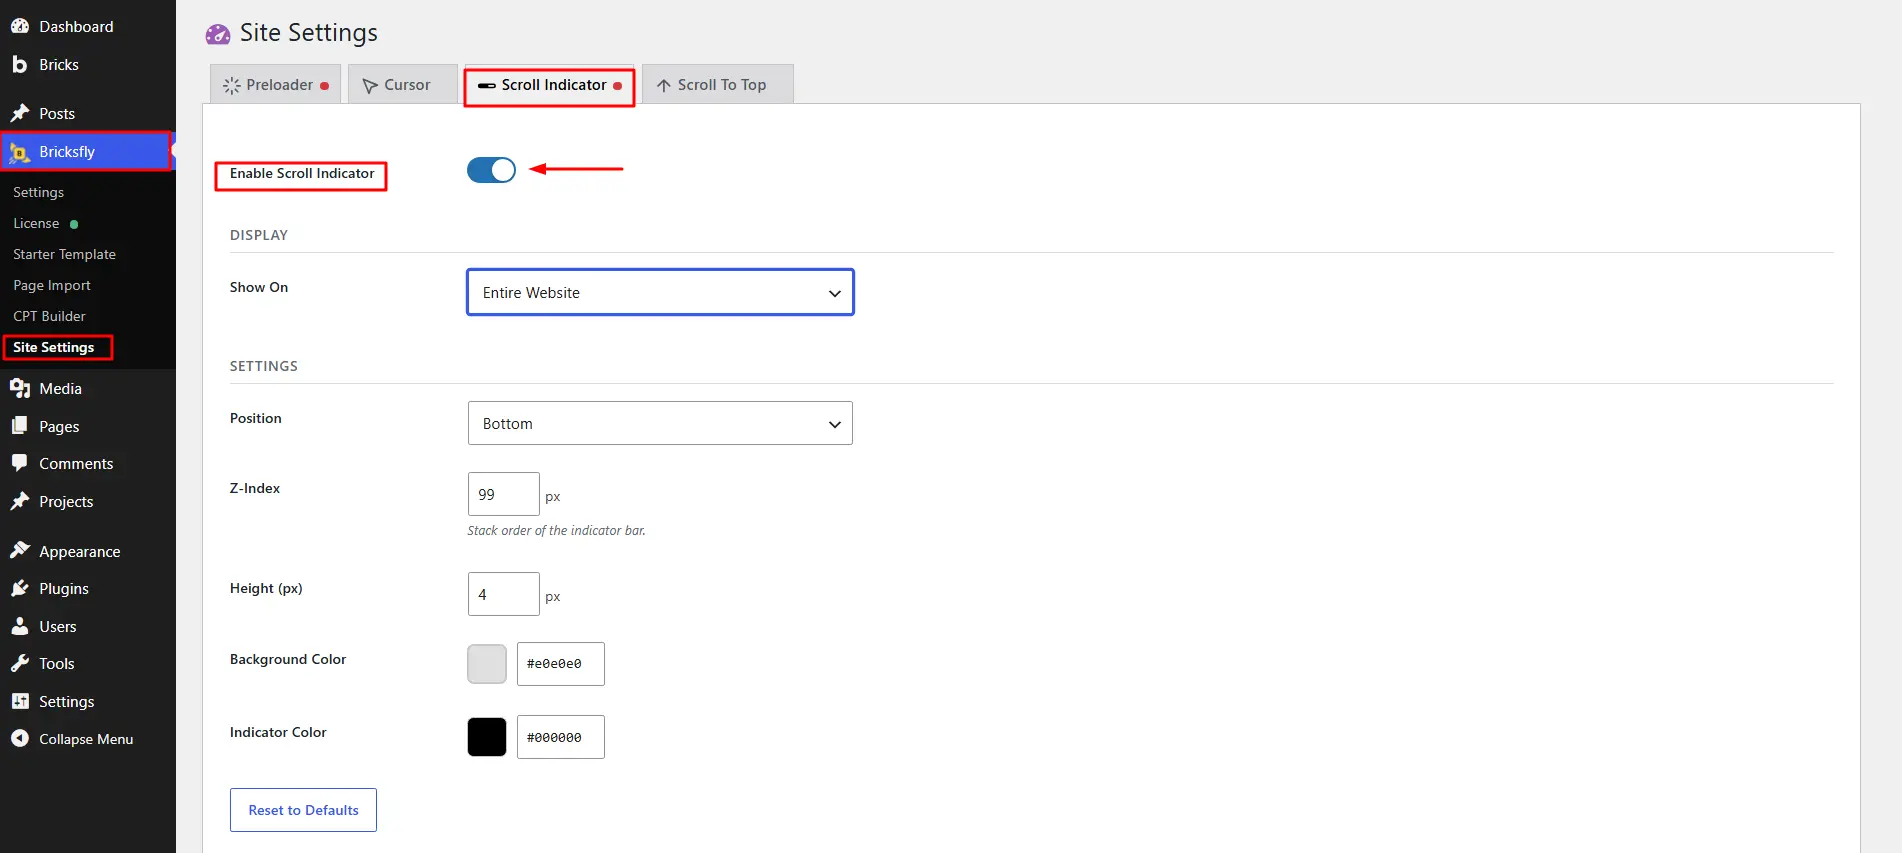Open Site Settings submenu item

(x=54, y=347)
